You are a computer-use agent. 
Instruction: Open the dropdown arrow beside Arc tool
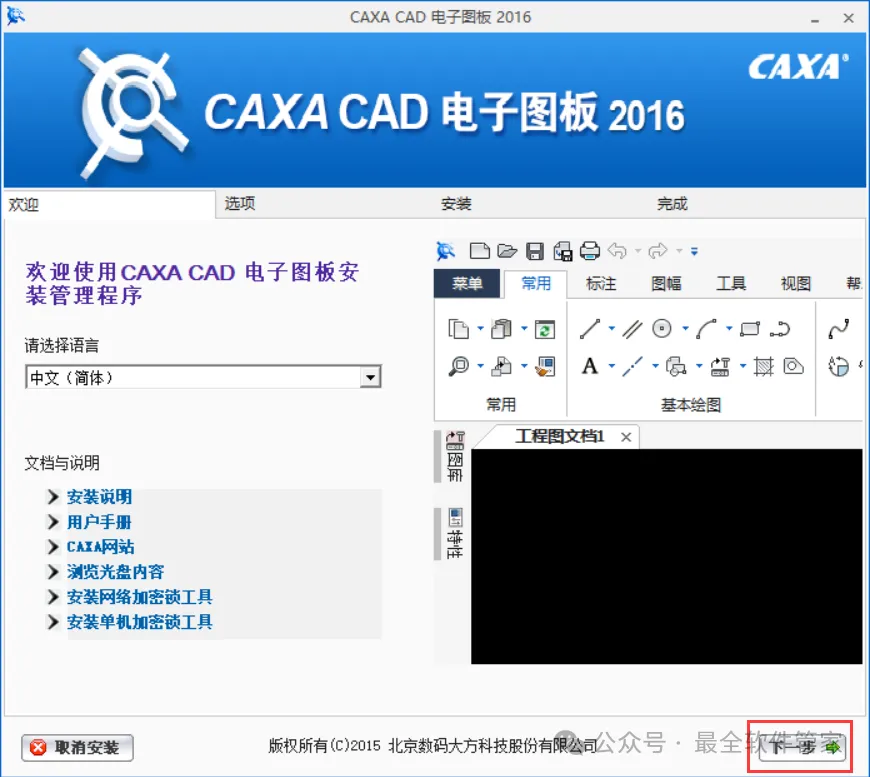coord(729,329)
